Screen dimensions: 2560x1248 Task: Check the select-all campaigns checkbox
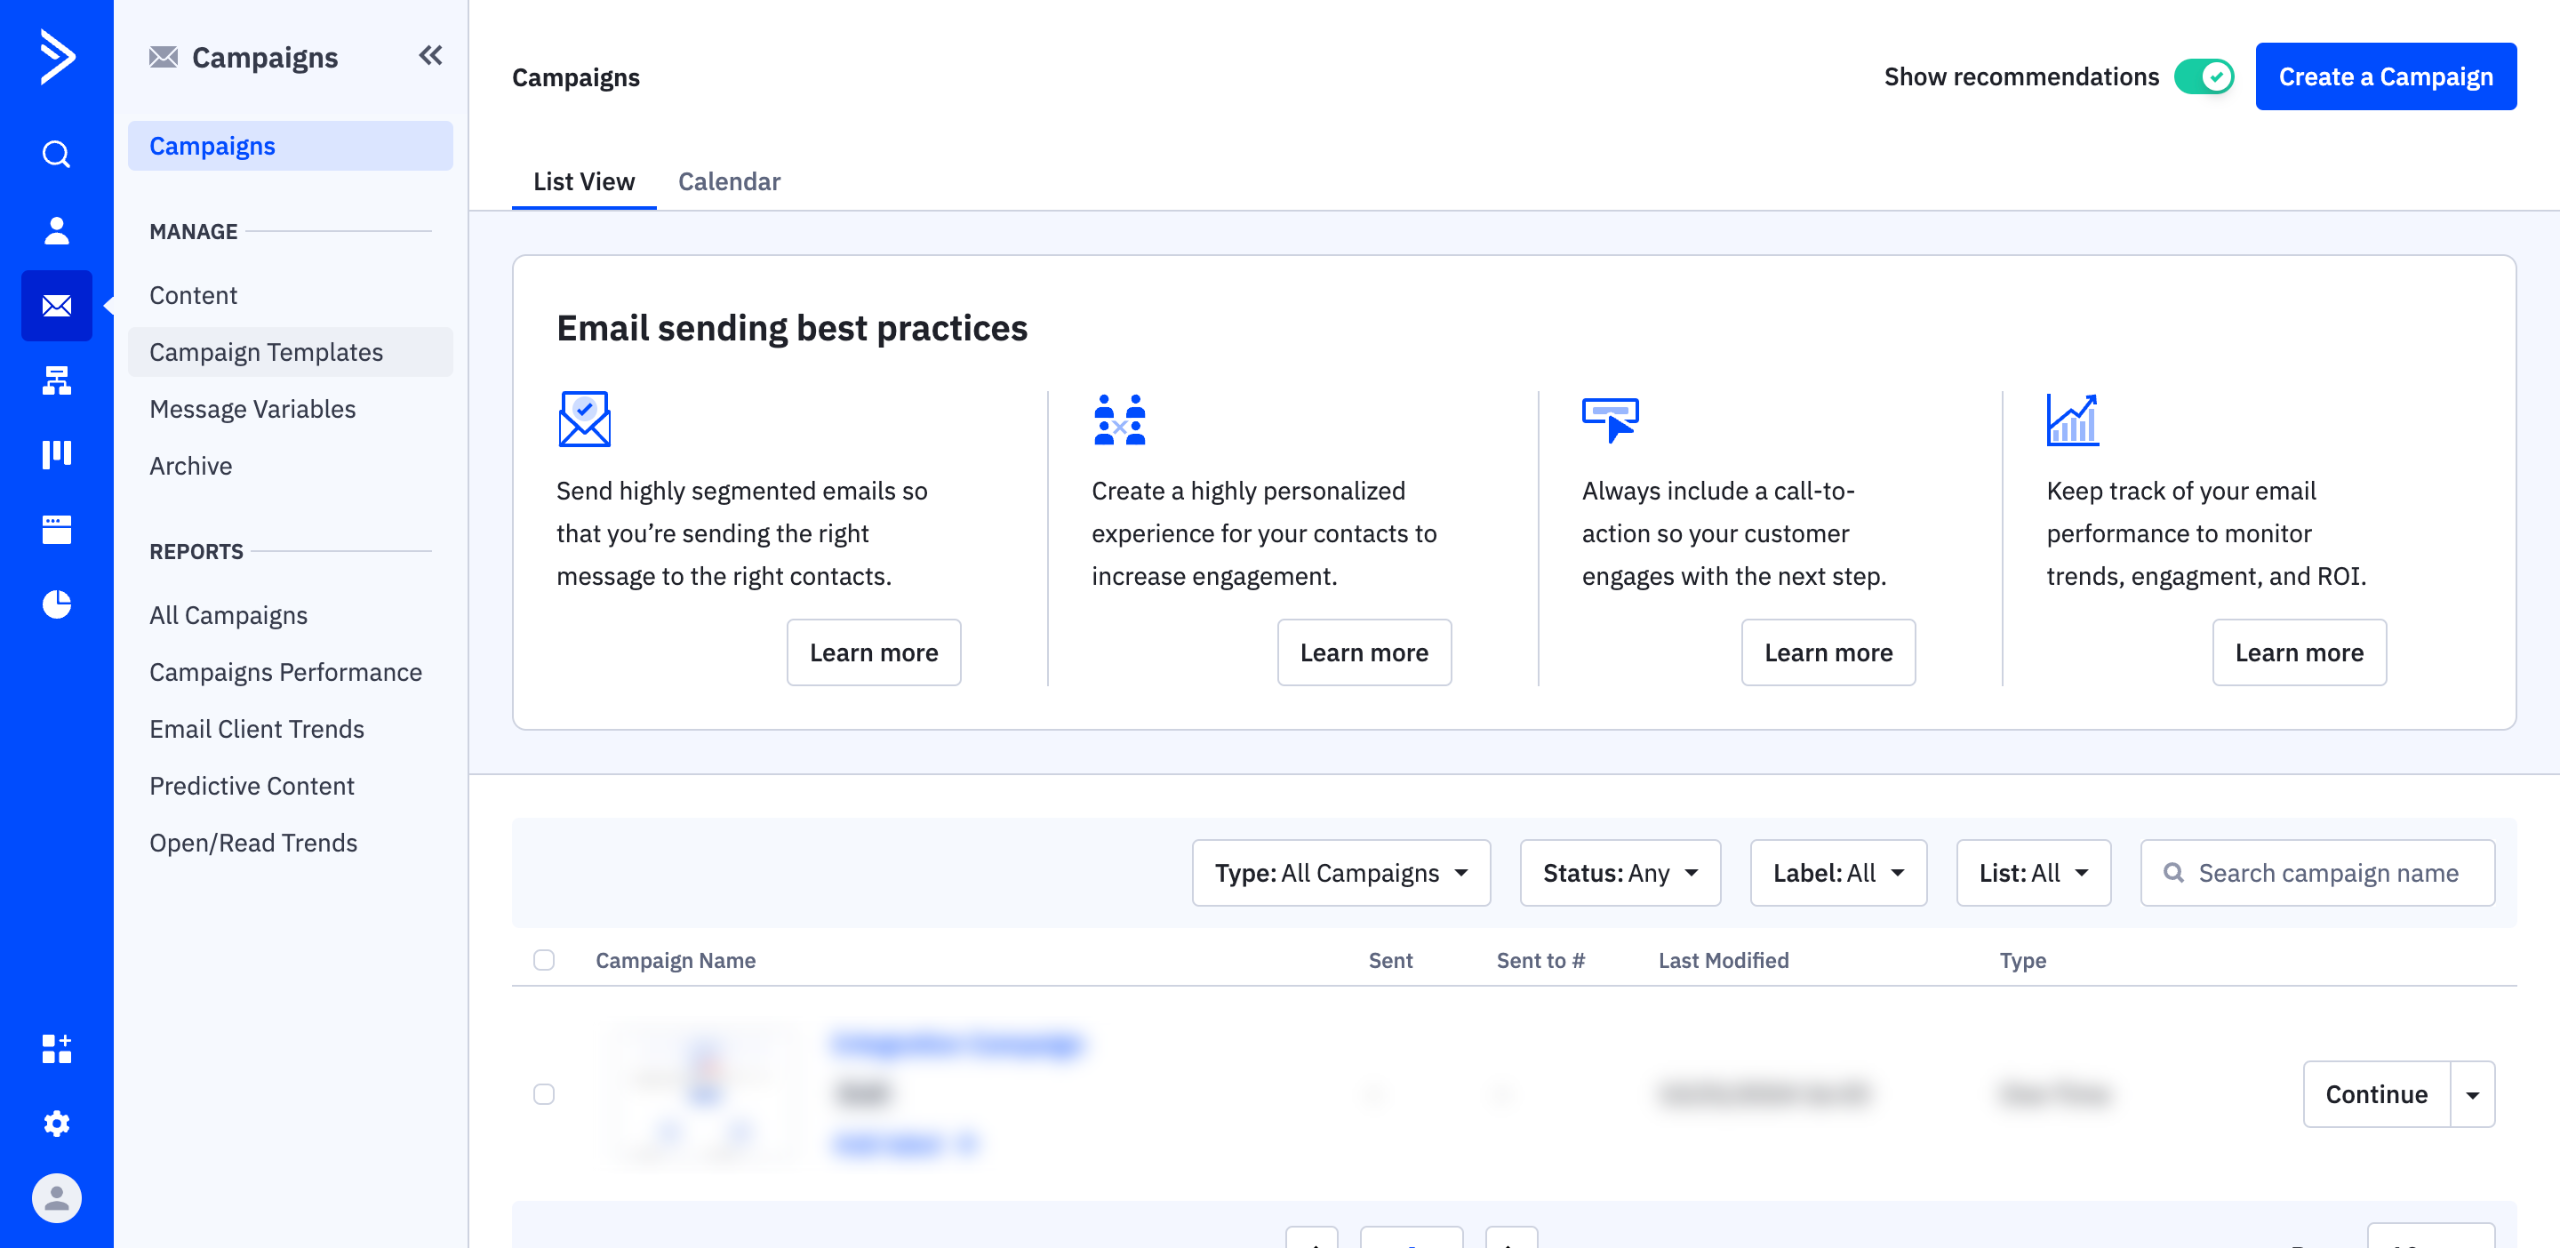click(x=544, y=960)
